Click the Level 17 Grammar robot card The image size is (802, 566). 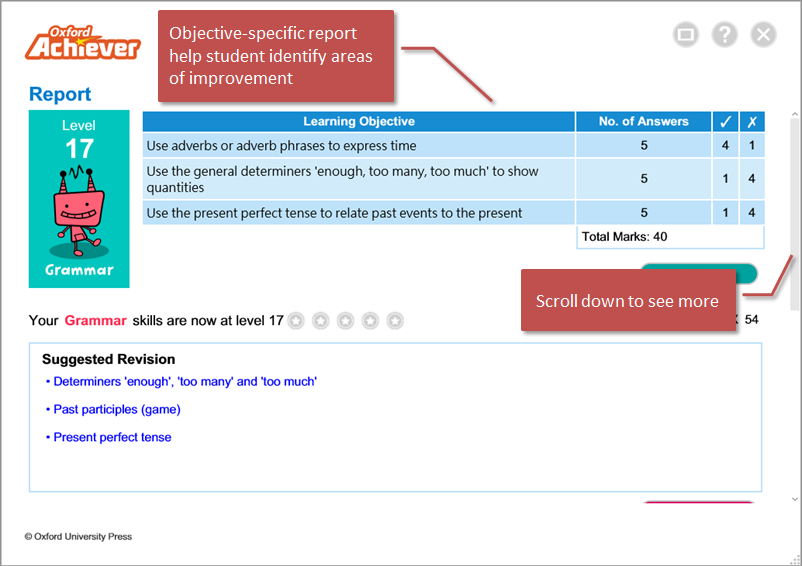pyautogui.click(x=79, y=199)
